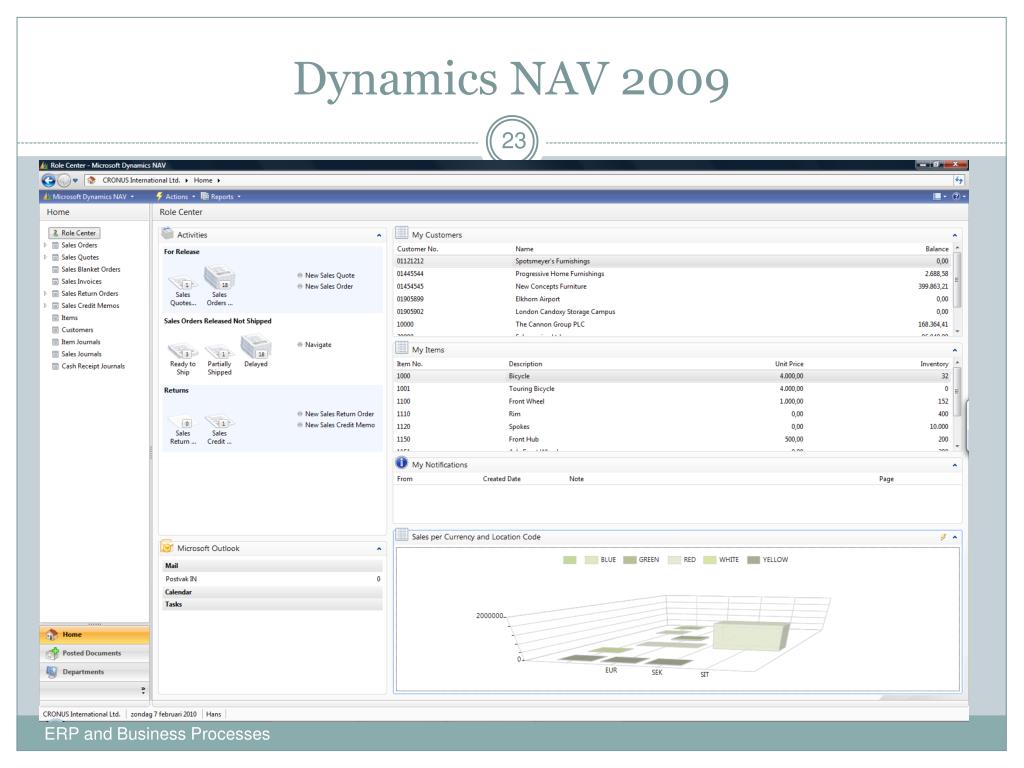This screenshot has height=768, width=1024.
Task: Click the My Customers list scrollbar
Action: tap(957, 289)
